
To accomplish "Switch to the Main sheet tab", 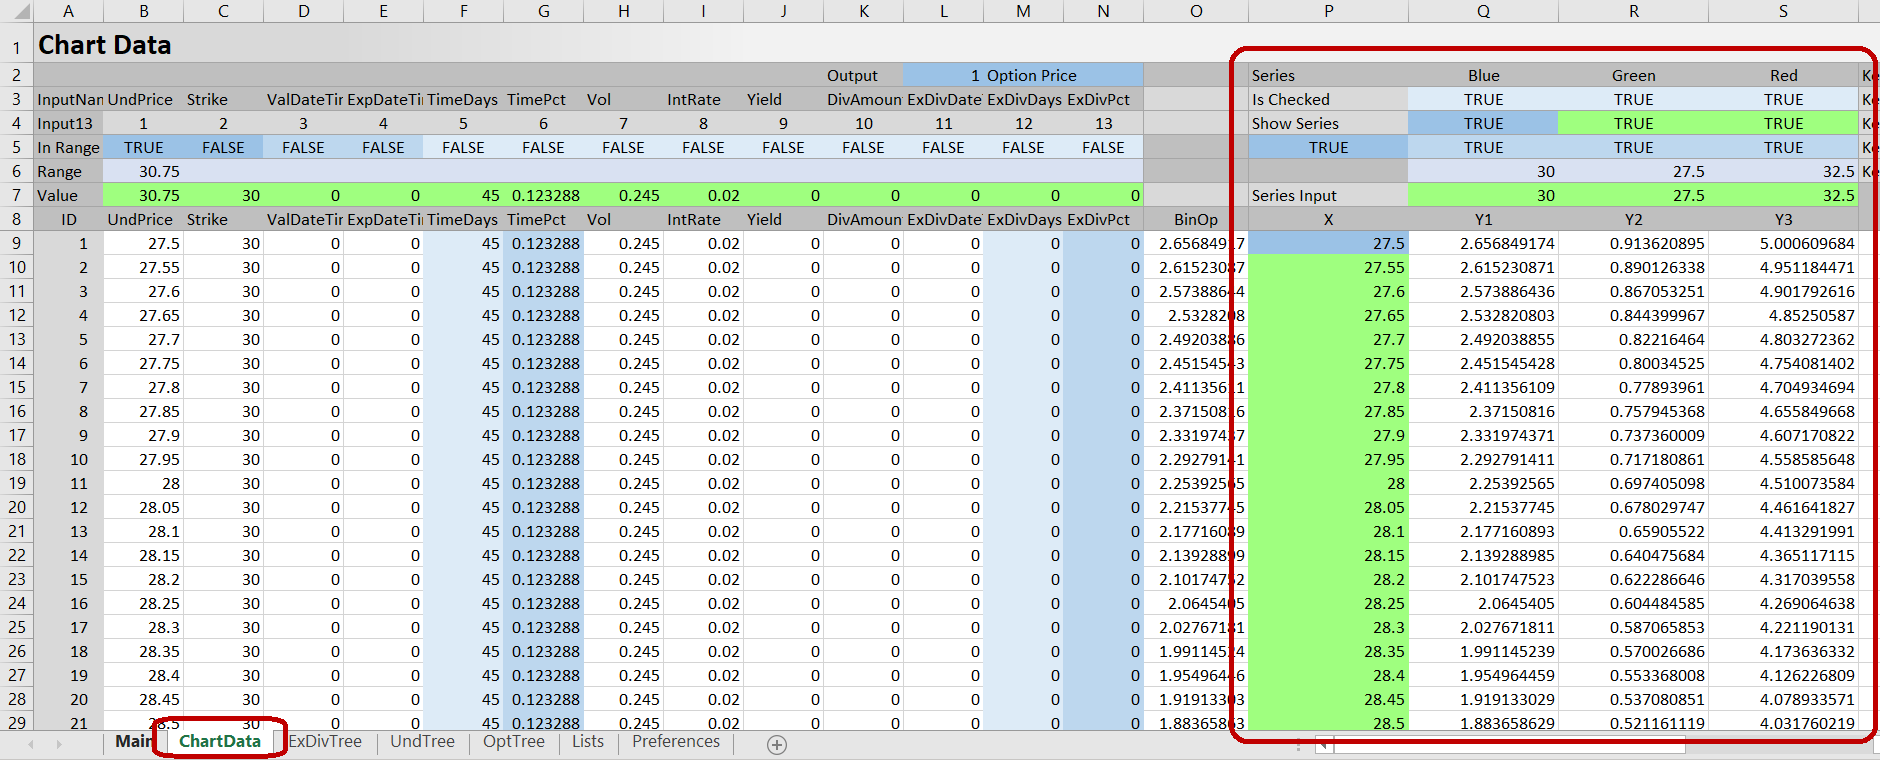I will (x=133, y=741).
